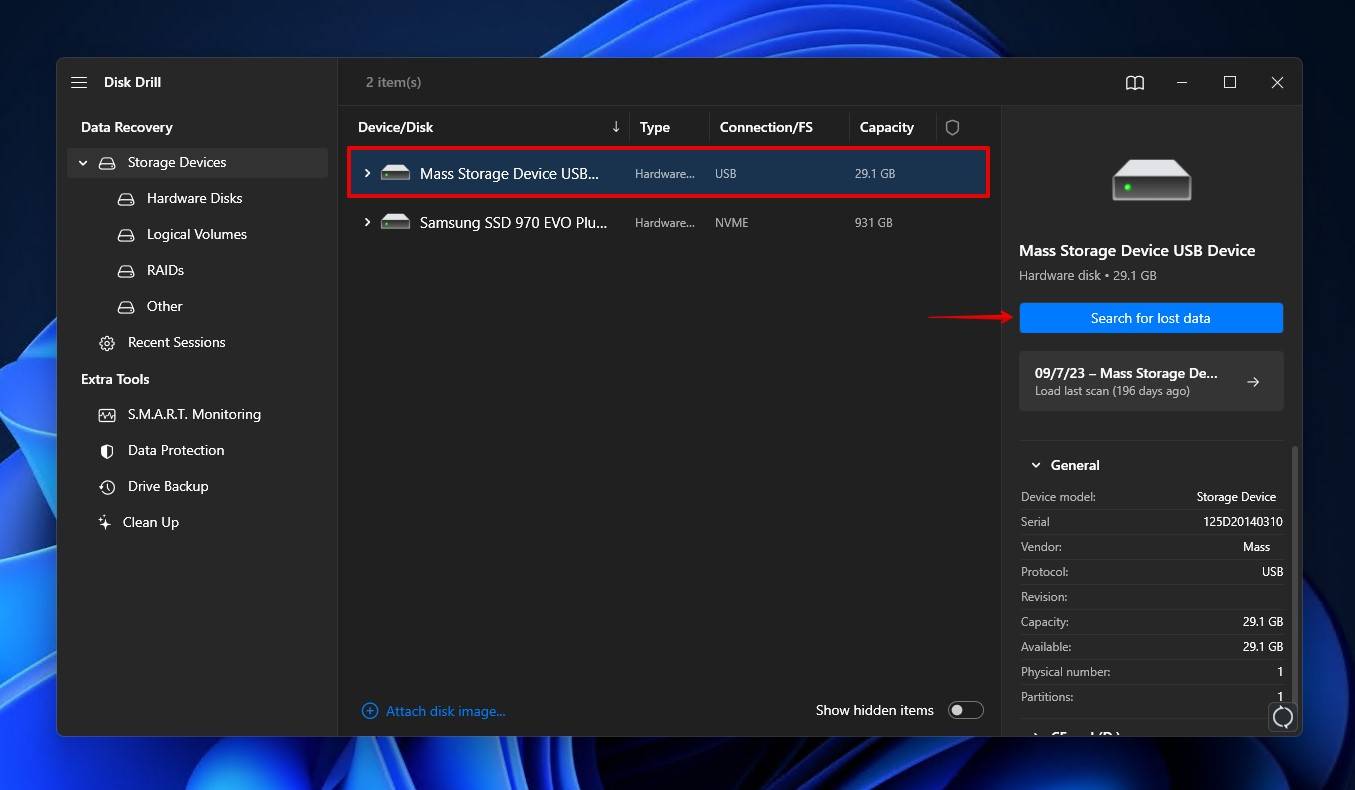The width and height of the screenshot is (1355, 790).
Task: Select Hardware Disks in the sidebar
Action: click(194, 198)
